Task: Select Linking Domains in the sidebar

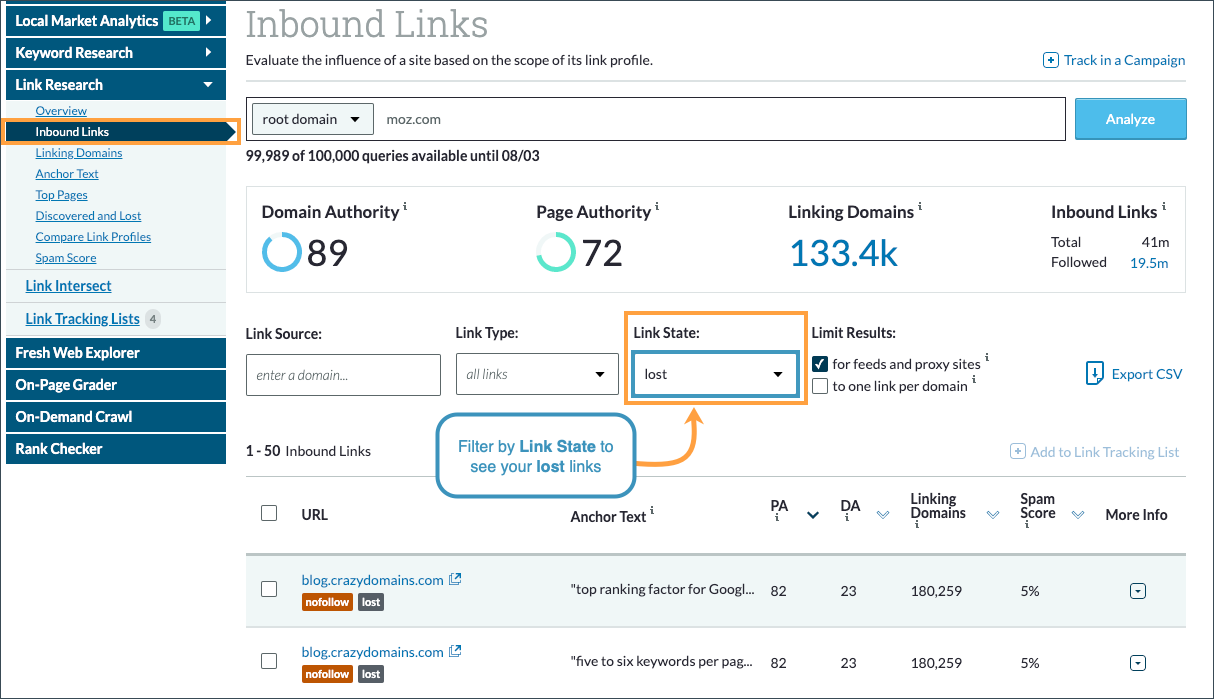Action: click(79, 152)
